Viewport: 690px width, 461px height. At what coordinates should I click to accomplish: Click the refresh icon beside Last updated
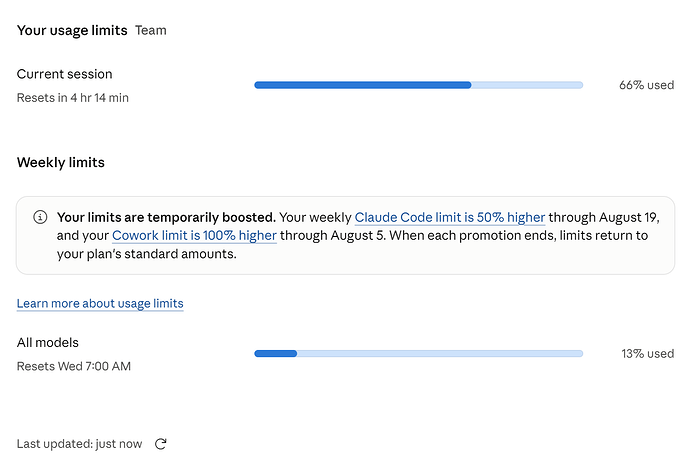[161, 444]
